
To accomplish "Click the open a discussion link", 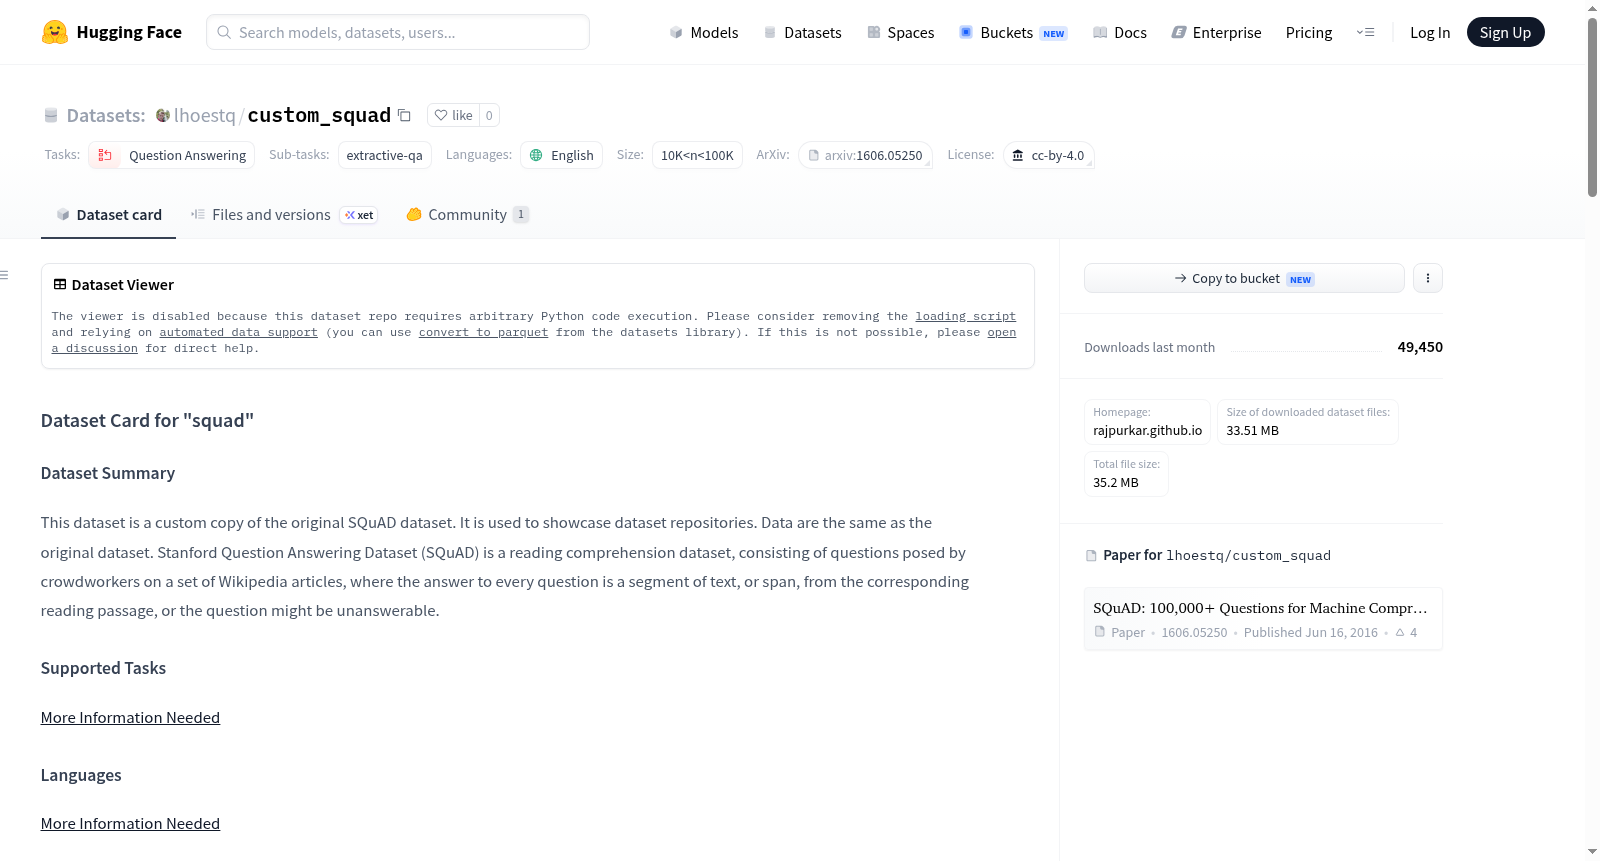I will 1001,332.
